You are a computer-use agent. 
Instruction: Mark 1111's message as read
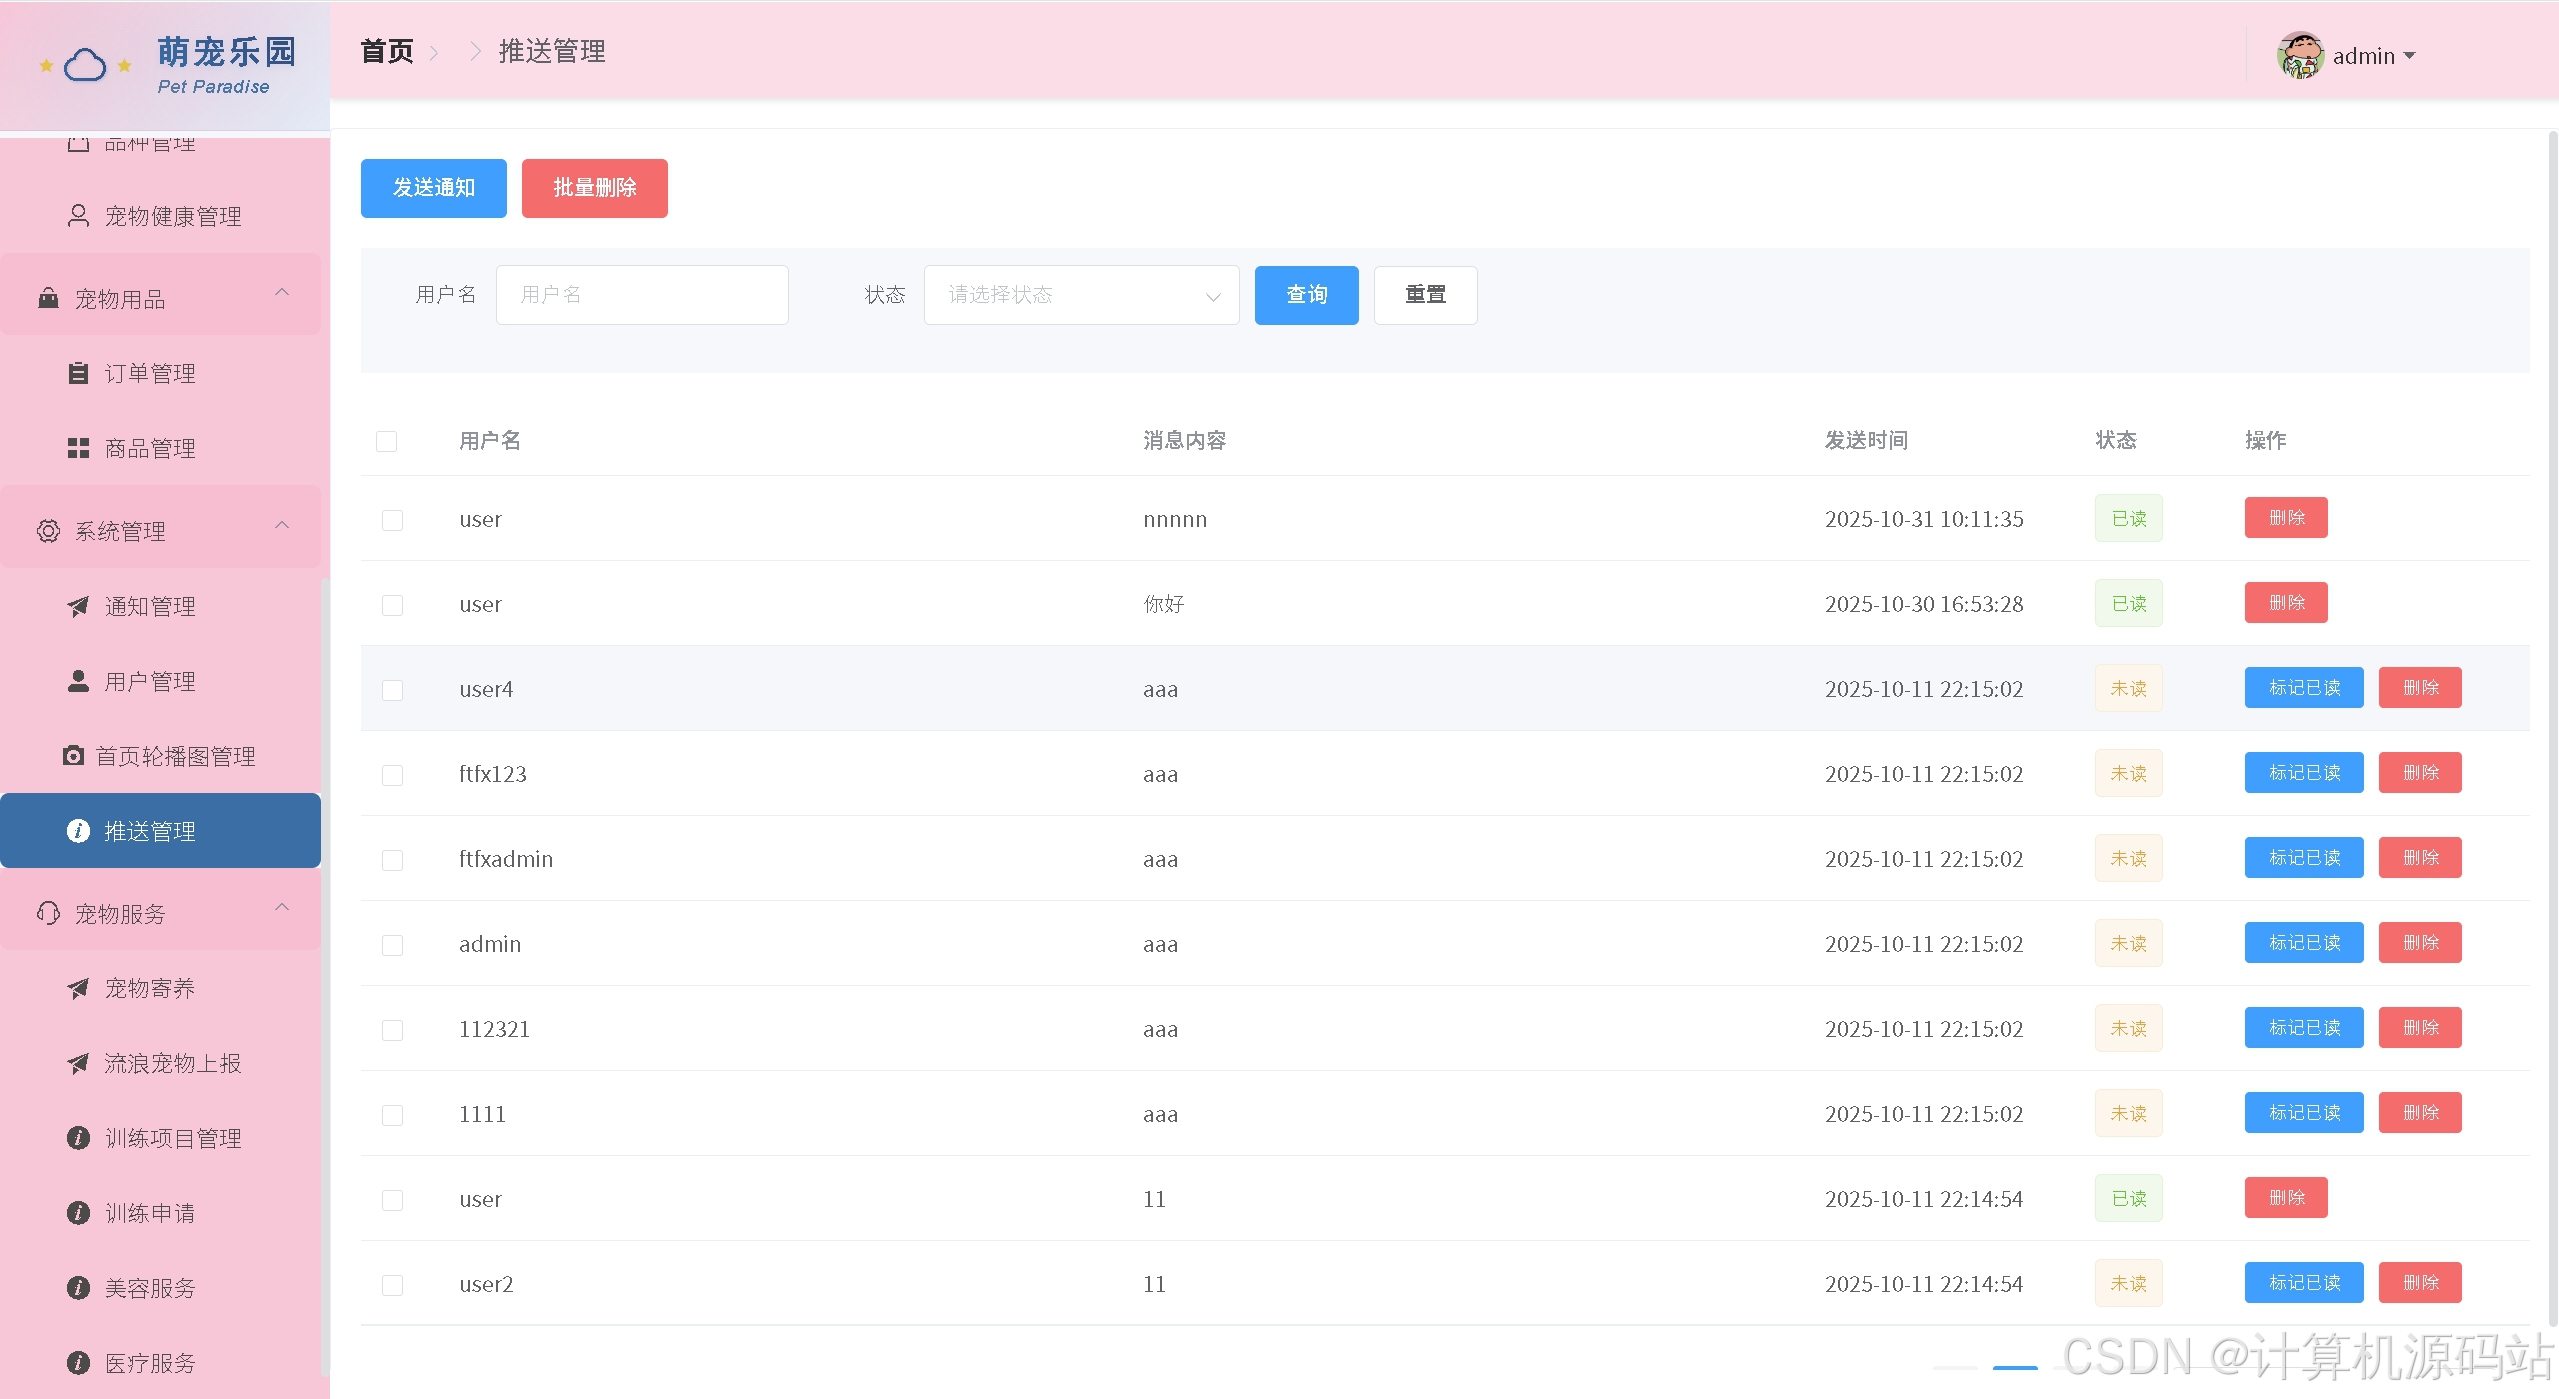[2304, 1113]
